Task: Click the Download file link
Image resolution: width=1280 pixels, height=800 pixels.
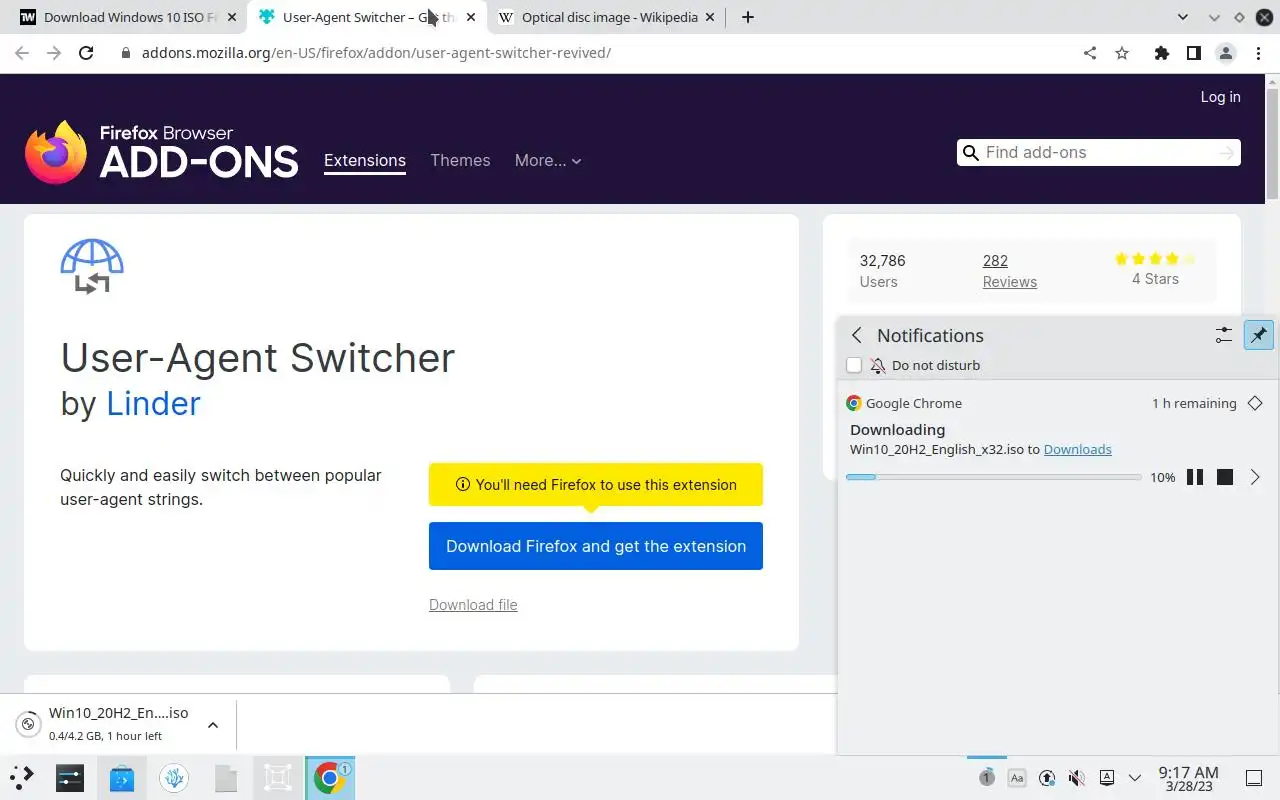Action: point(473,605)
